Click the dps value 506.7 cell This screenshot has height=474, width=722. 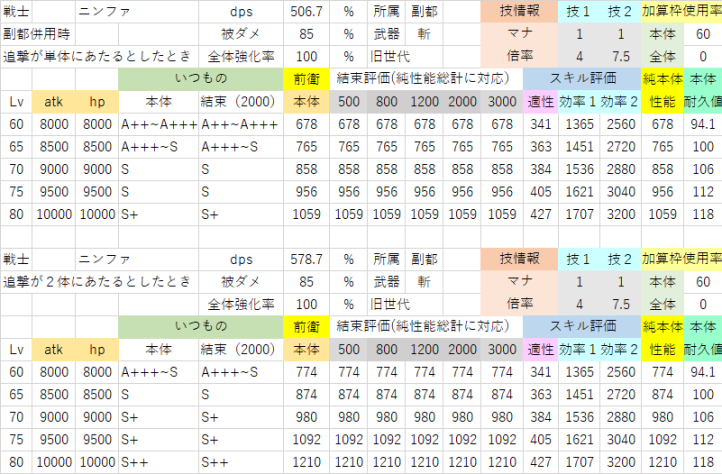(x=306, y=12)
